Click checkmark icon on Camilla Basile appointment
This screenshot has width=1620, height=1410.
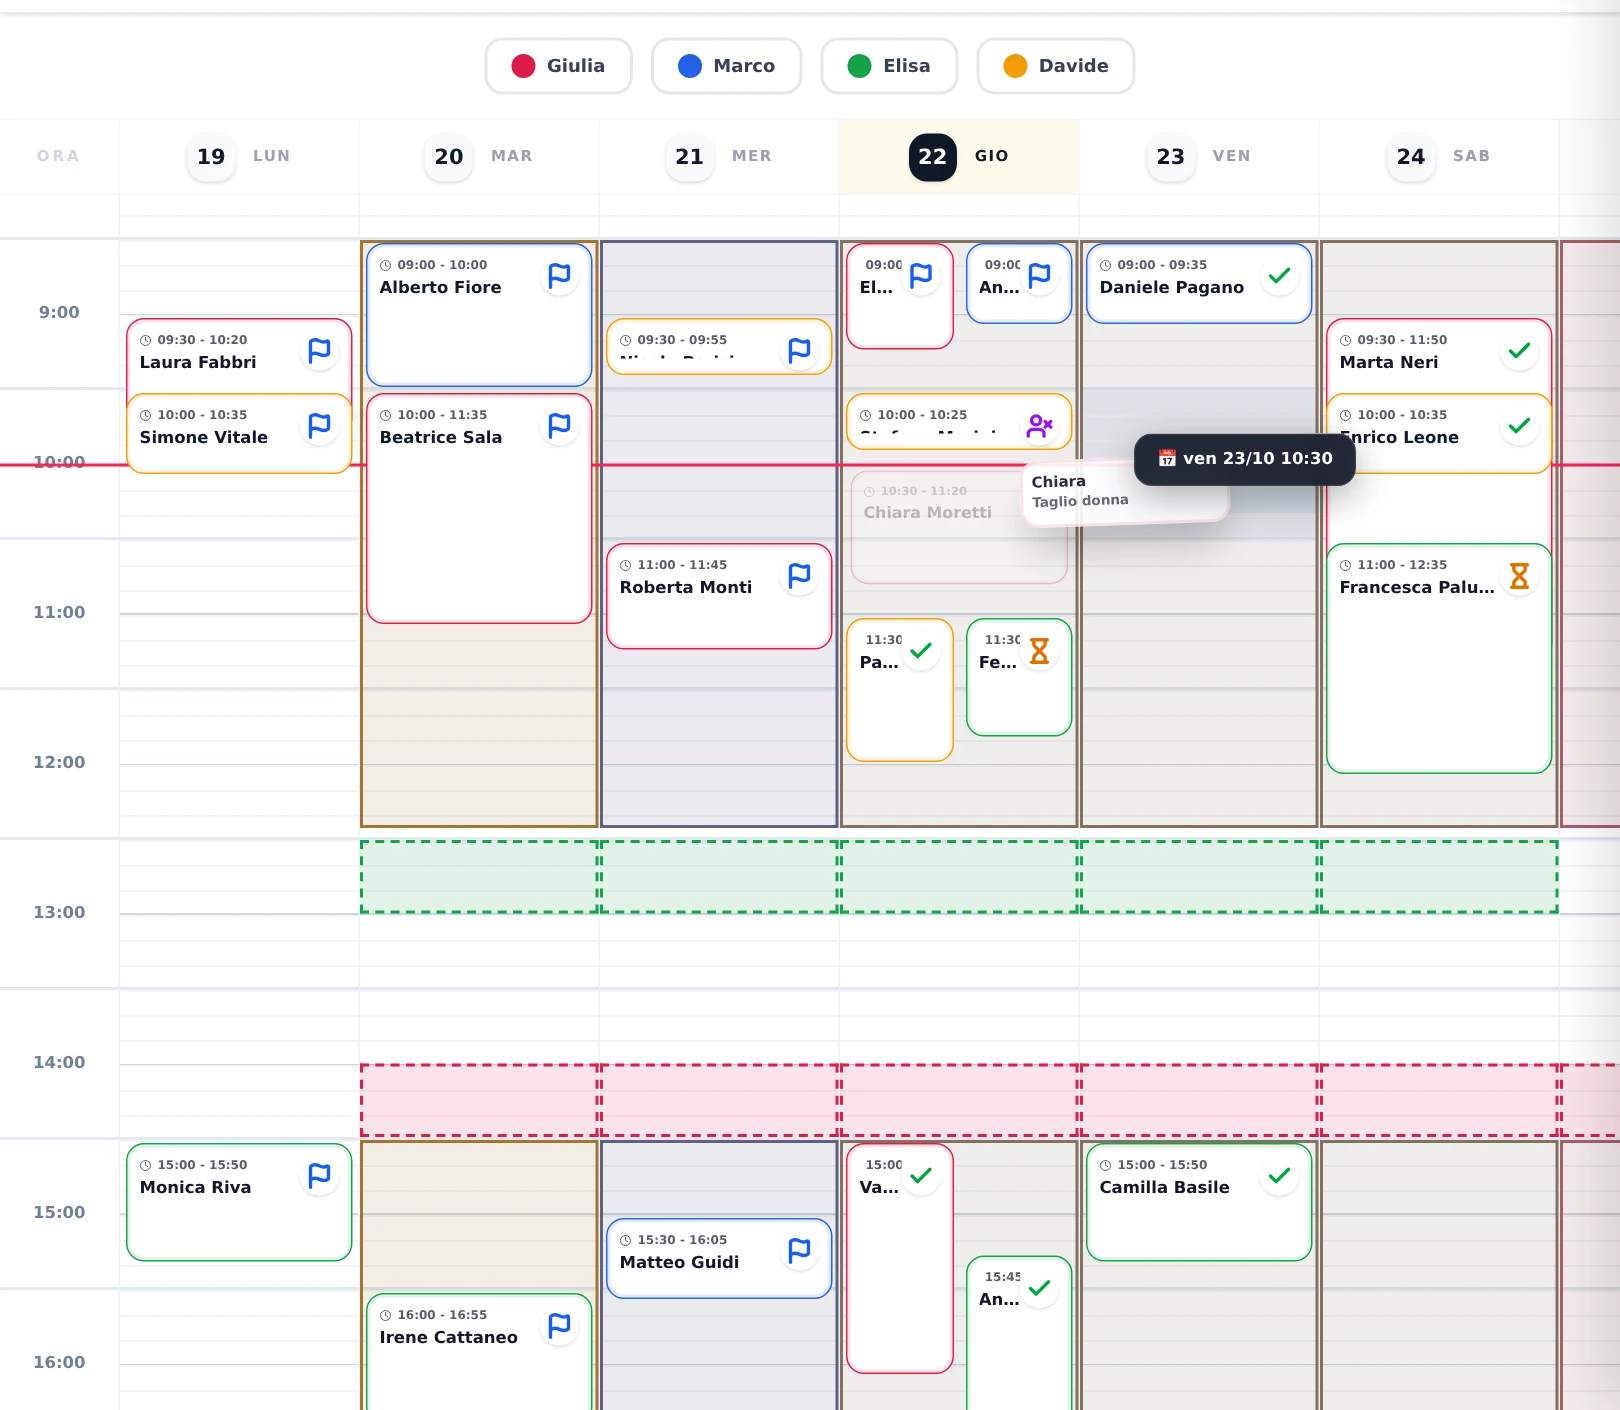[1280, 1176]
